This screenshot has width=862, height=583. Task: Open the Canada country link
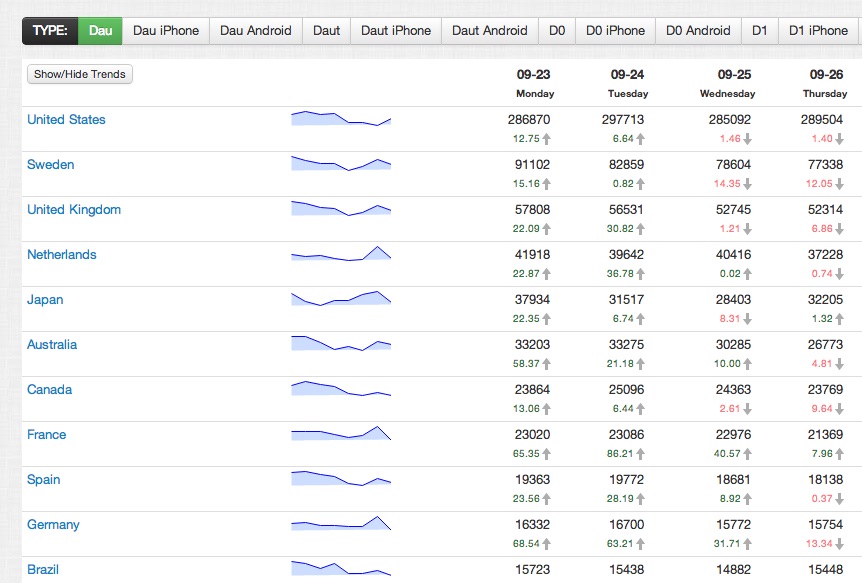[49, 390]
